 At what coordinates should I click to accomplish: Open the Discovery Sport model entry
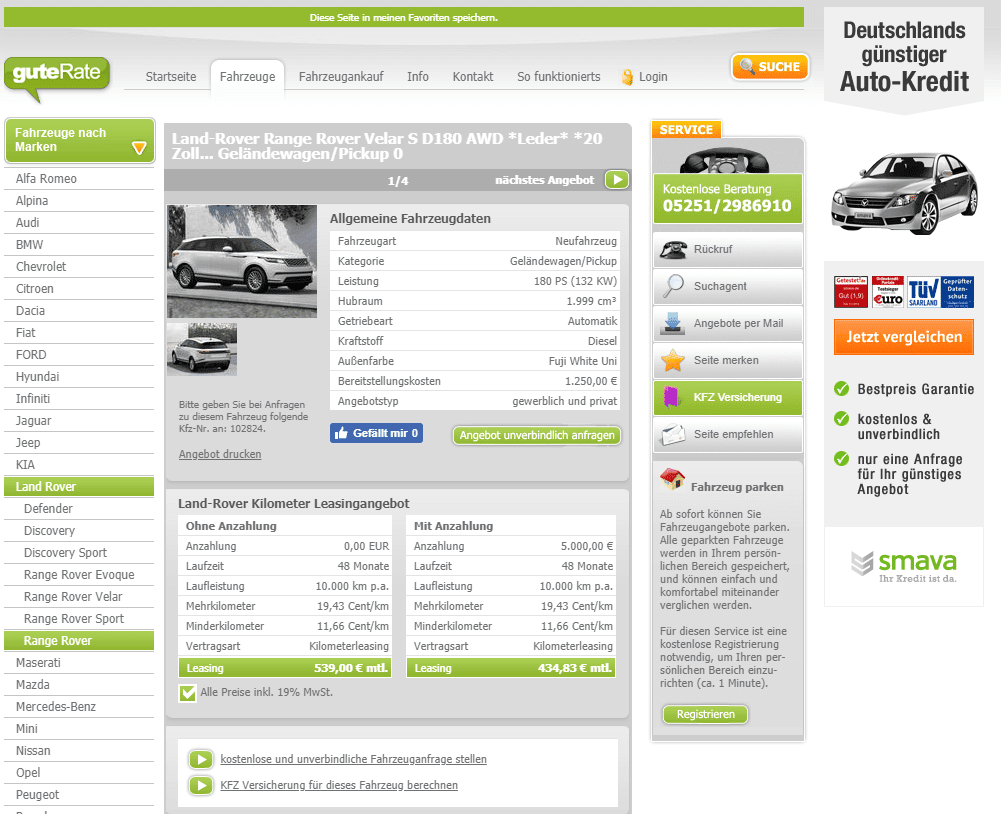79,553
